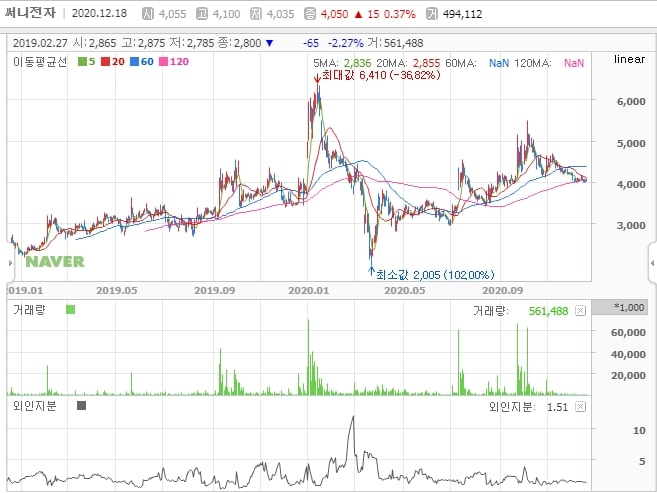The image size is (657, 493).
Task: Click the low price icon beside 4,035
Action: tap(256, 14)
